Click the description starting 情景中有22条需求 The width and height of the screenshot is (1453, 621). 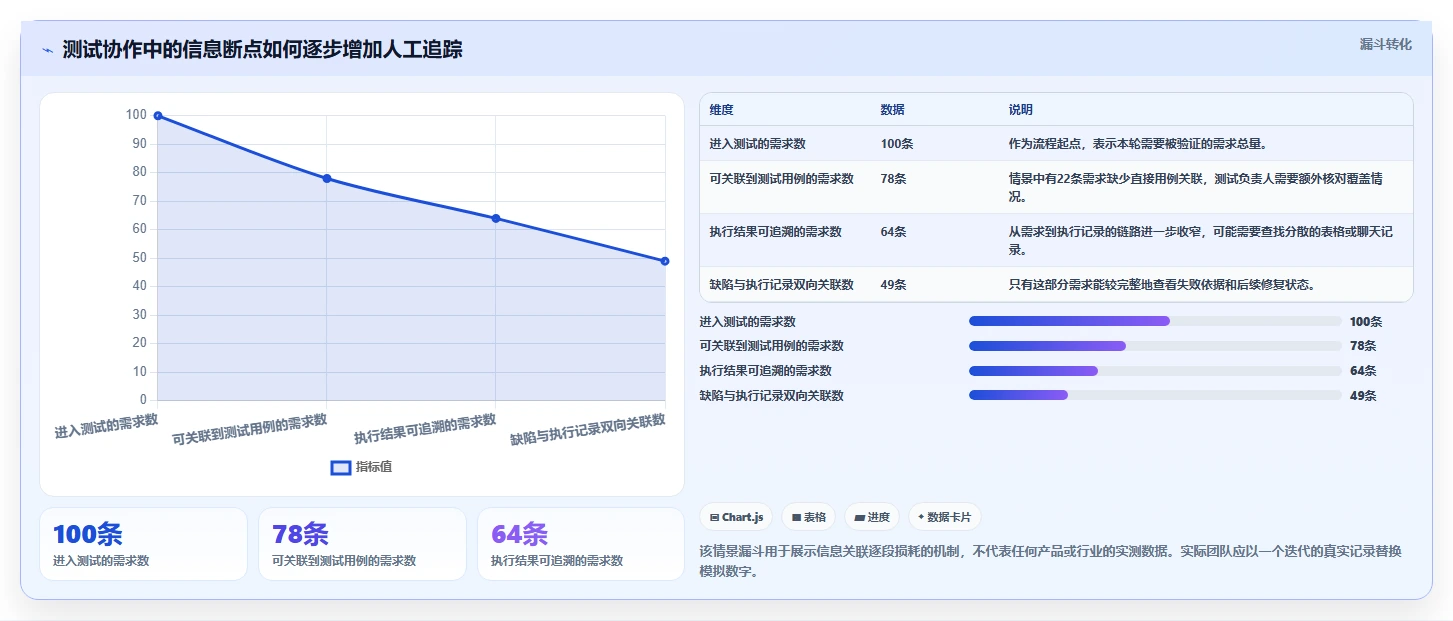1196,187
